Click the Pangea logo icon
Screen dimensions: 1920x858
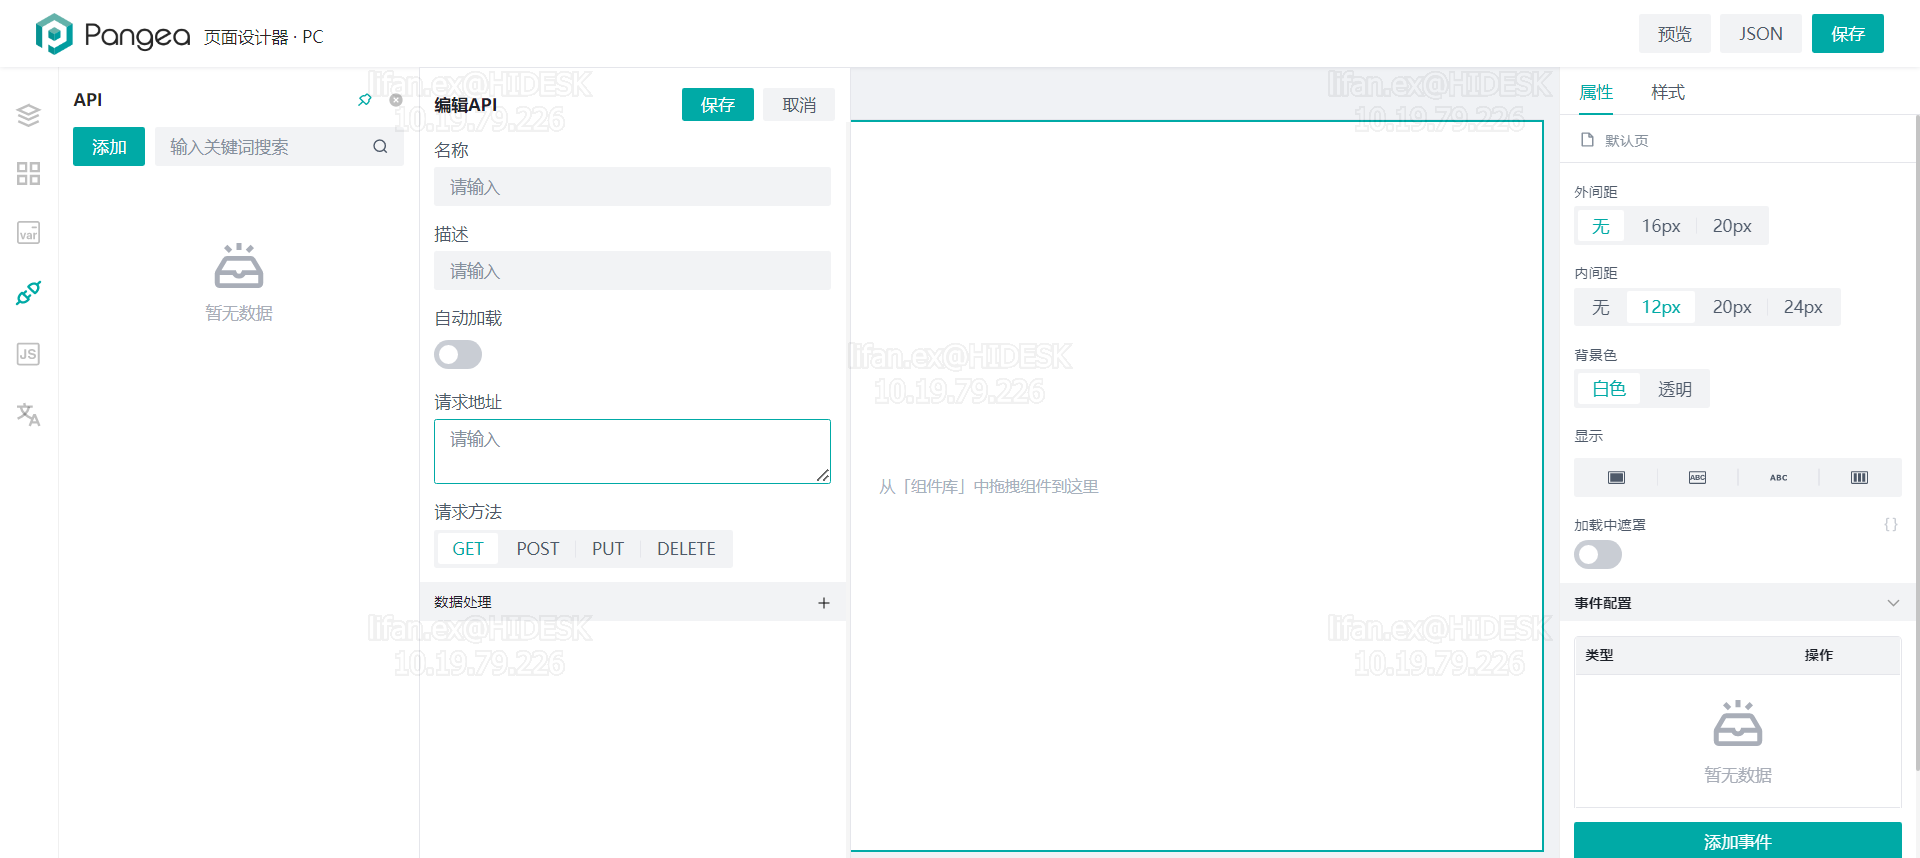click(54, 34)
